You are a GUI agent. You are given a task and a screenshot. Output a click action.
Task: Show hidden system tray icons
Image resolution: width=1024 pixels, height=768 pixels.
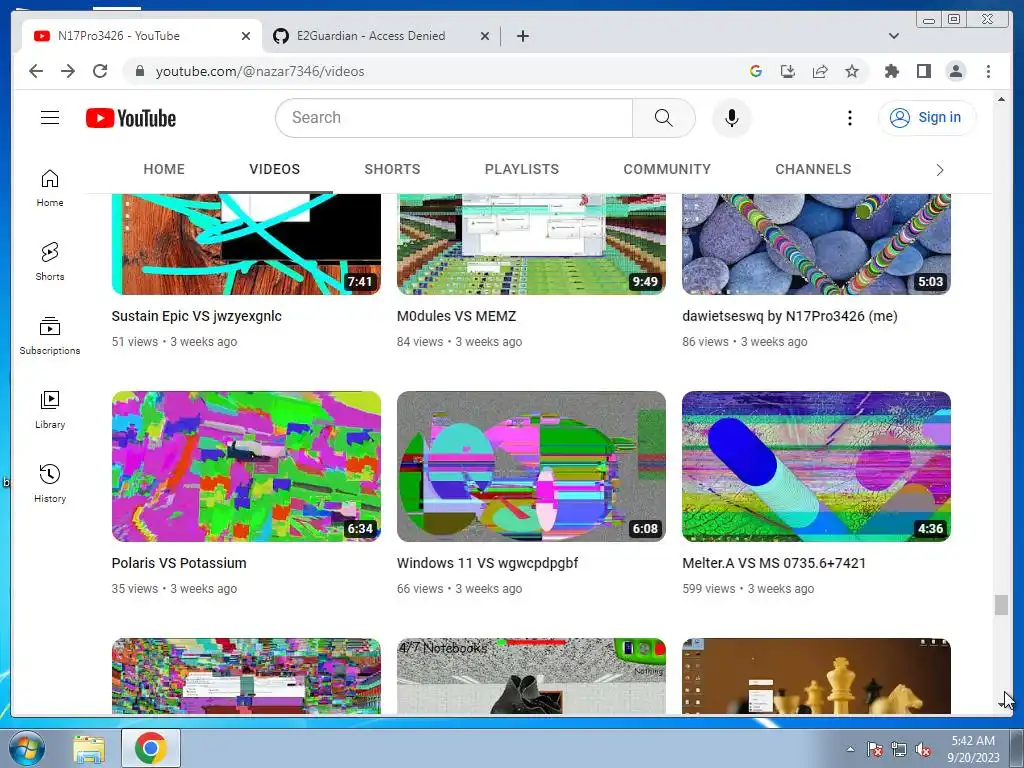[x=850, y=749]
